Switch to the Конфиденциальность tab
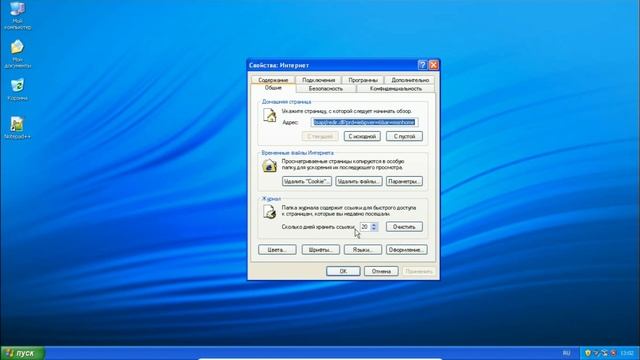This screenshot has width=640, height=360. 396,89
